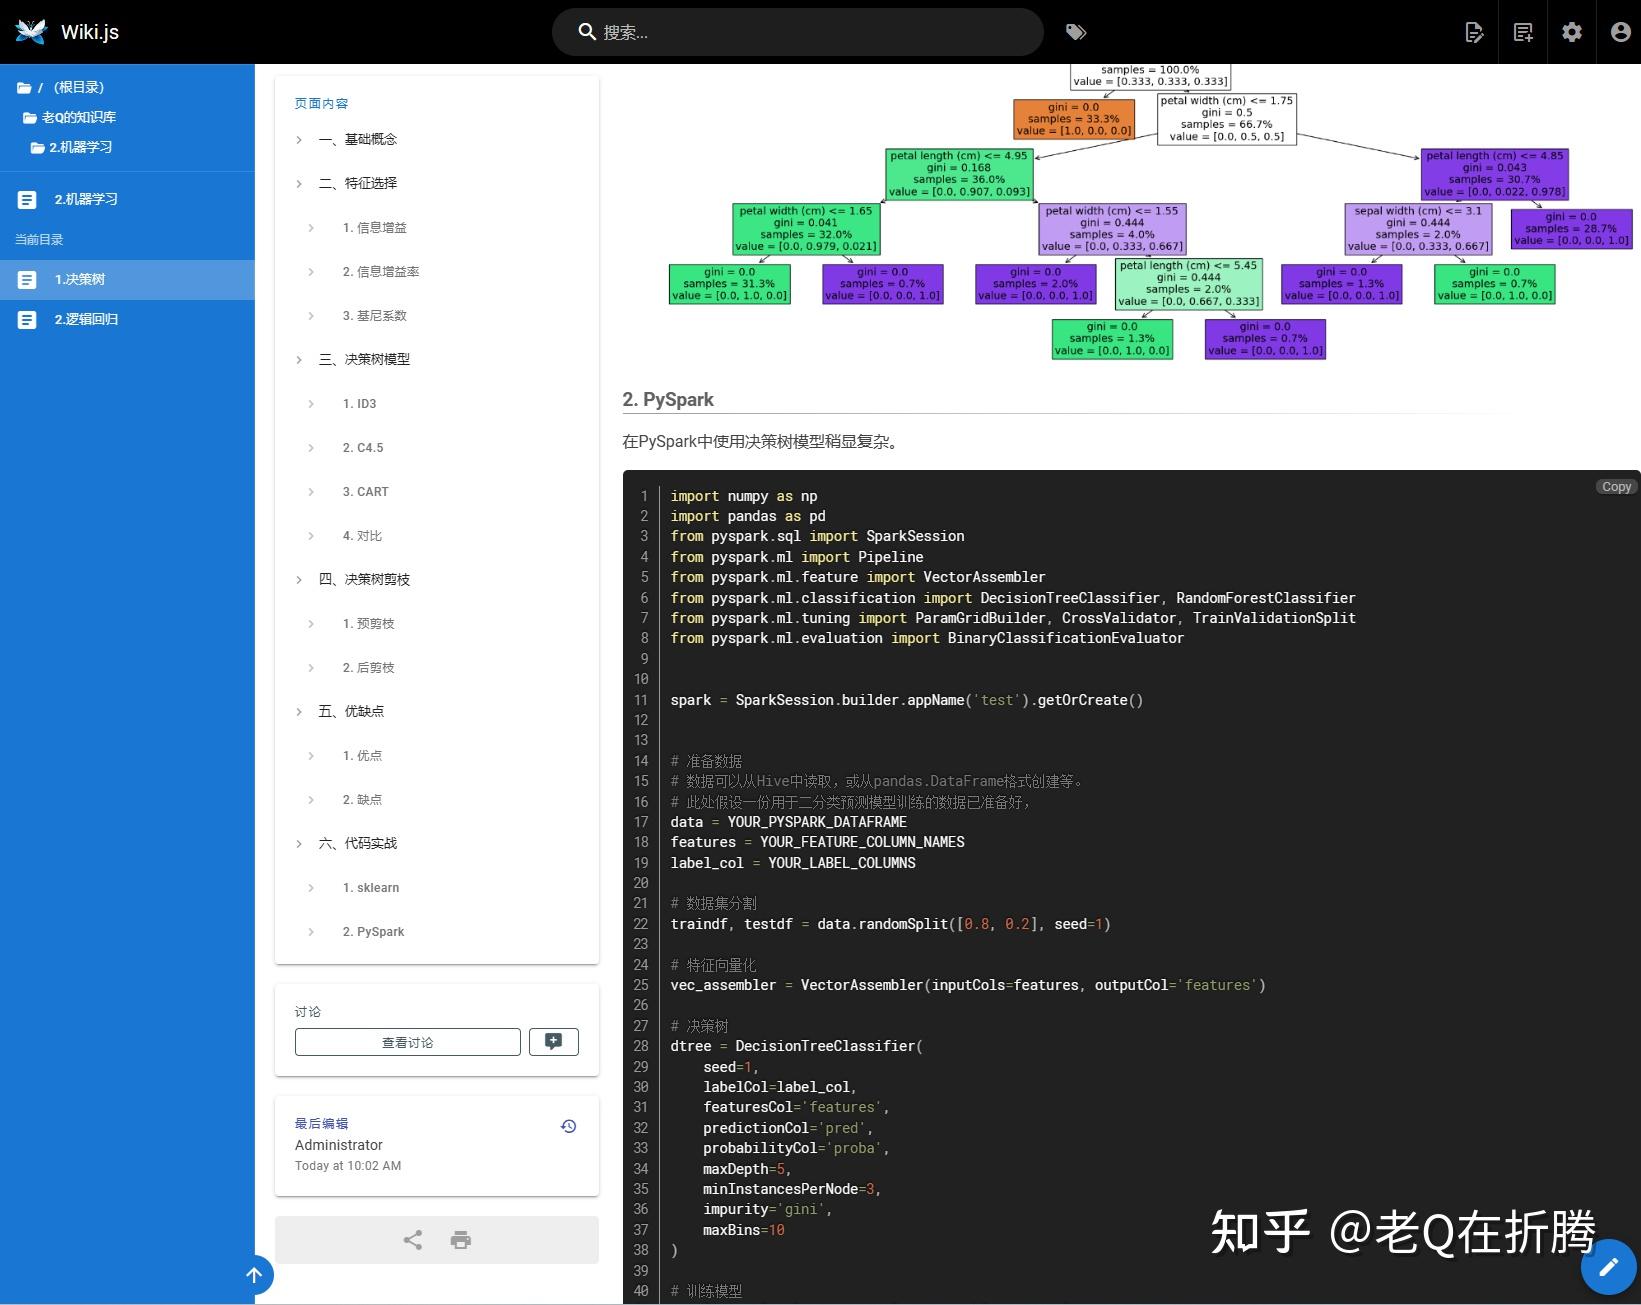Click the tag browsing icon beside search
This screenshot has width=1641, height=1305.
[1076, 32]
